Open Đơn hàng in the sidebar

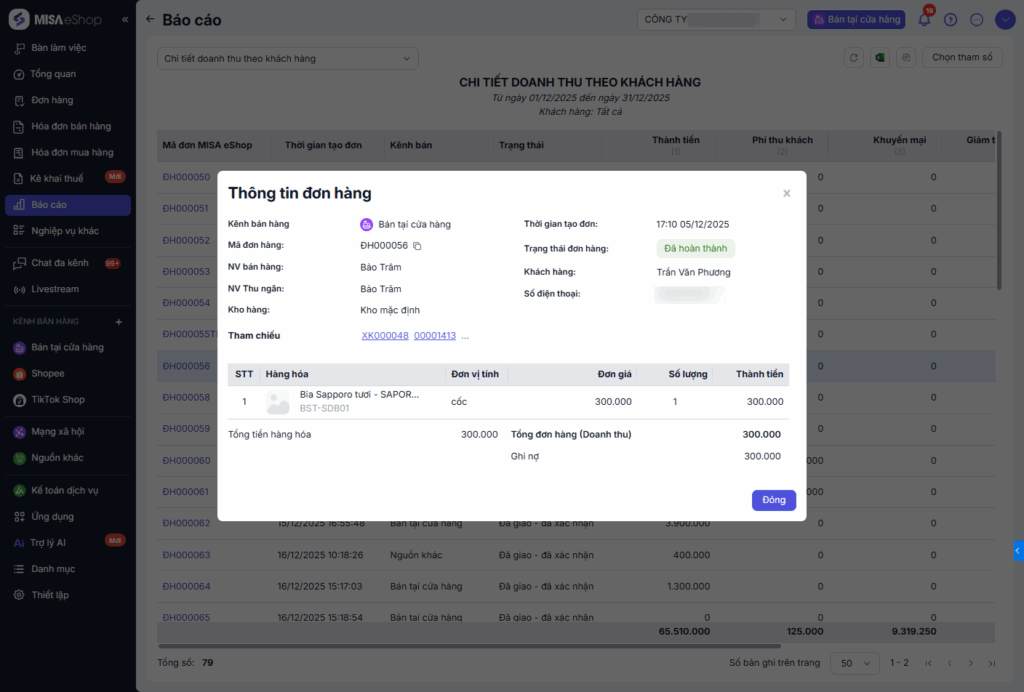tap(52, 100)
